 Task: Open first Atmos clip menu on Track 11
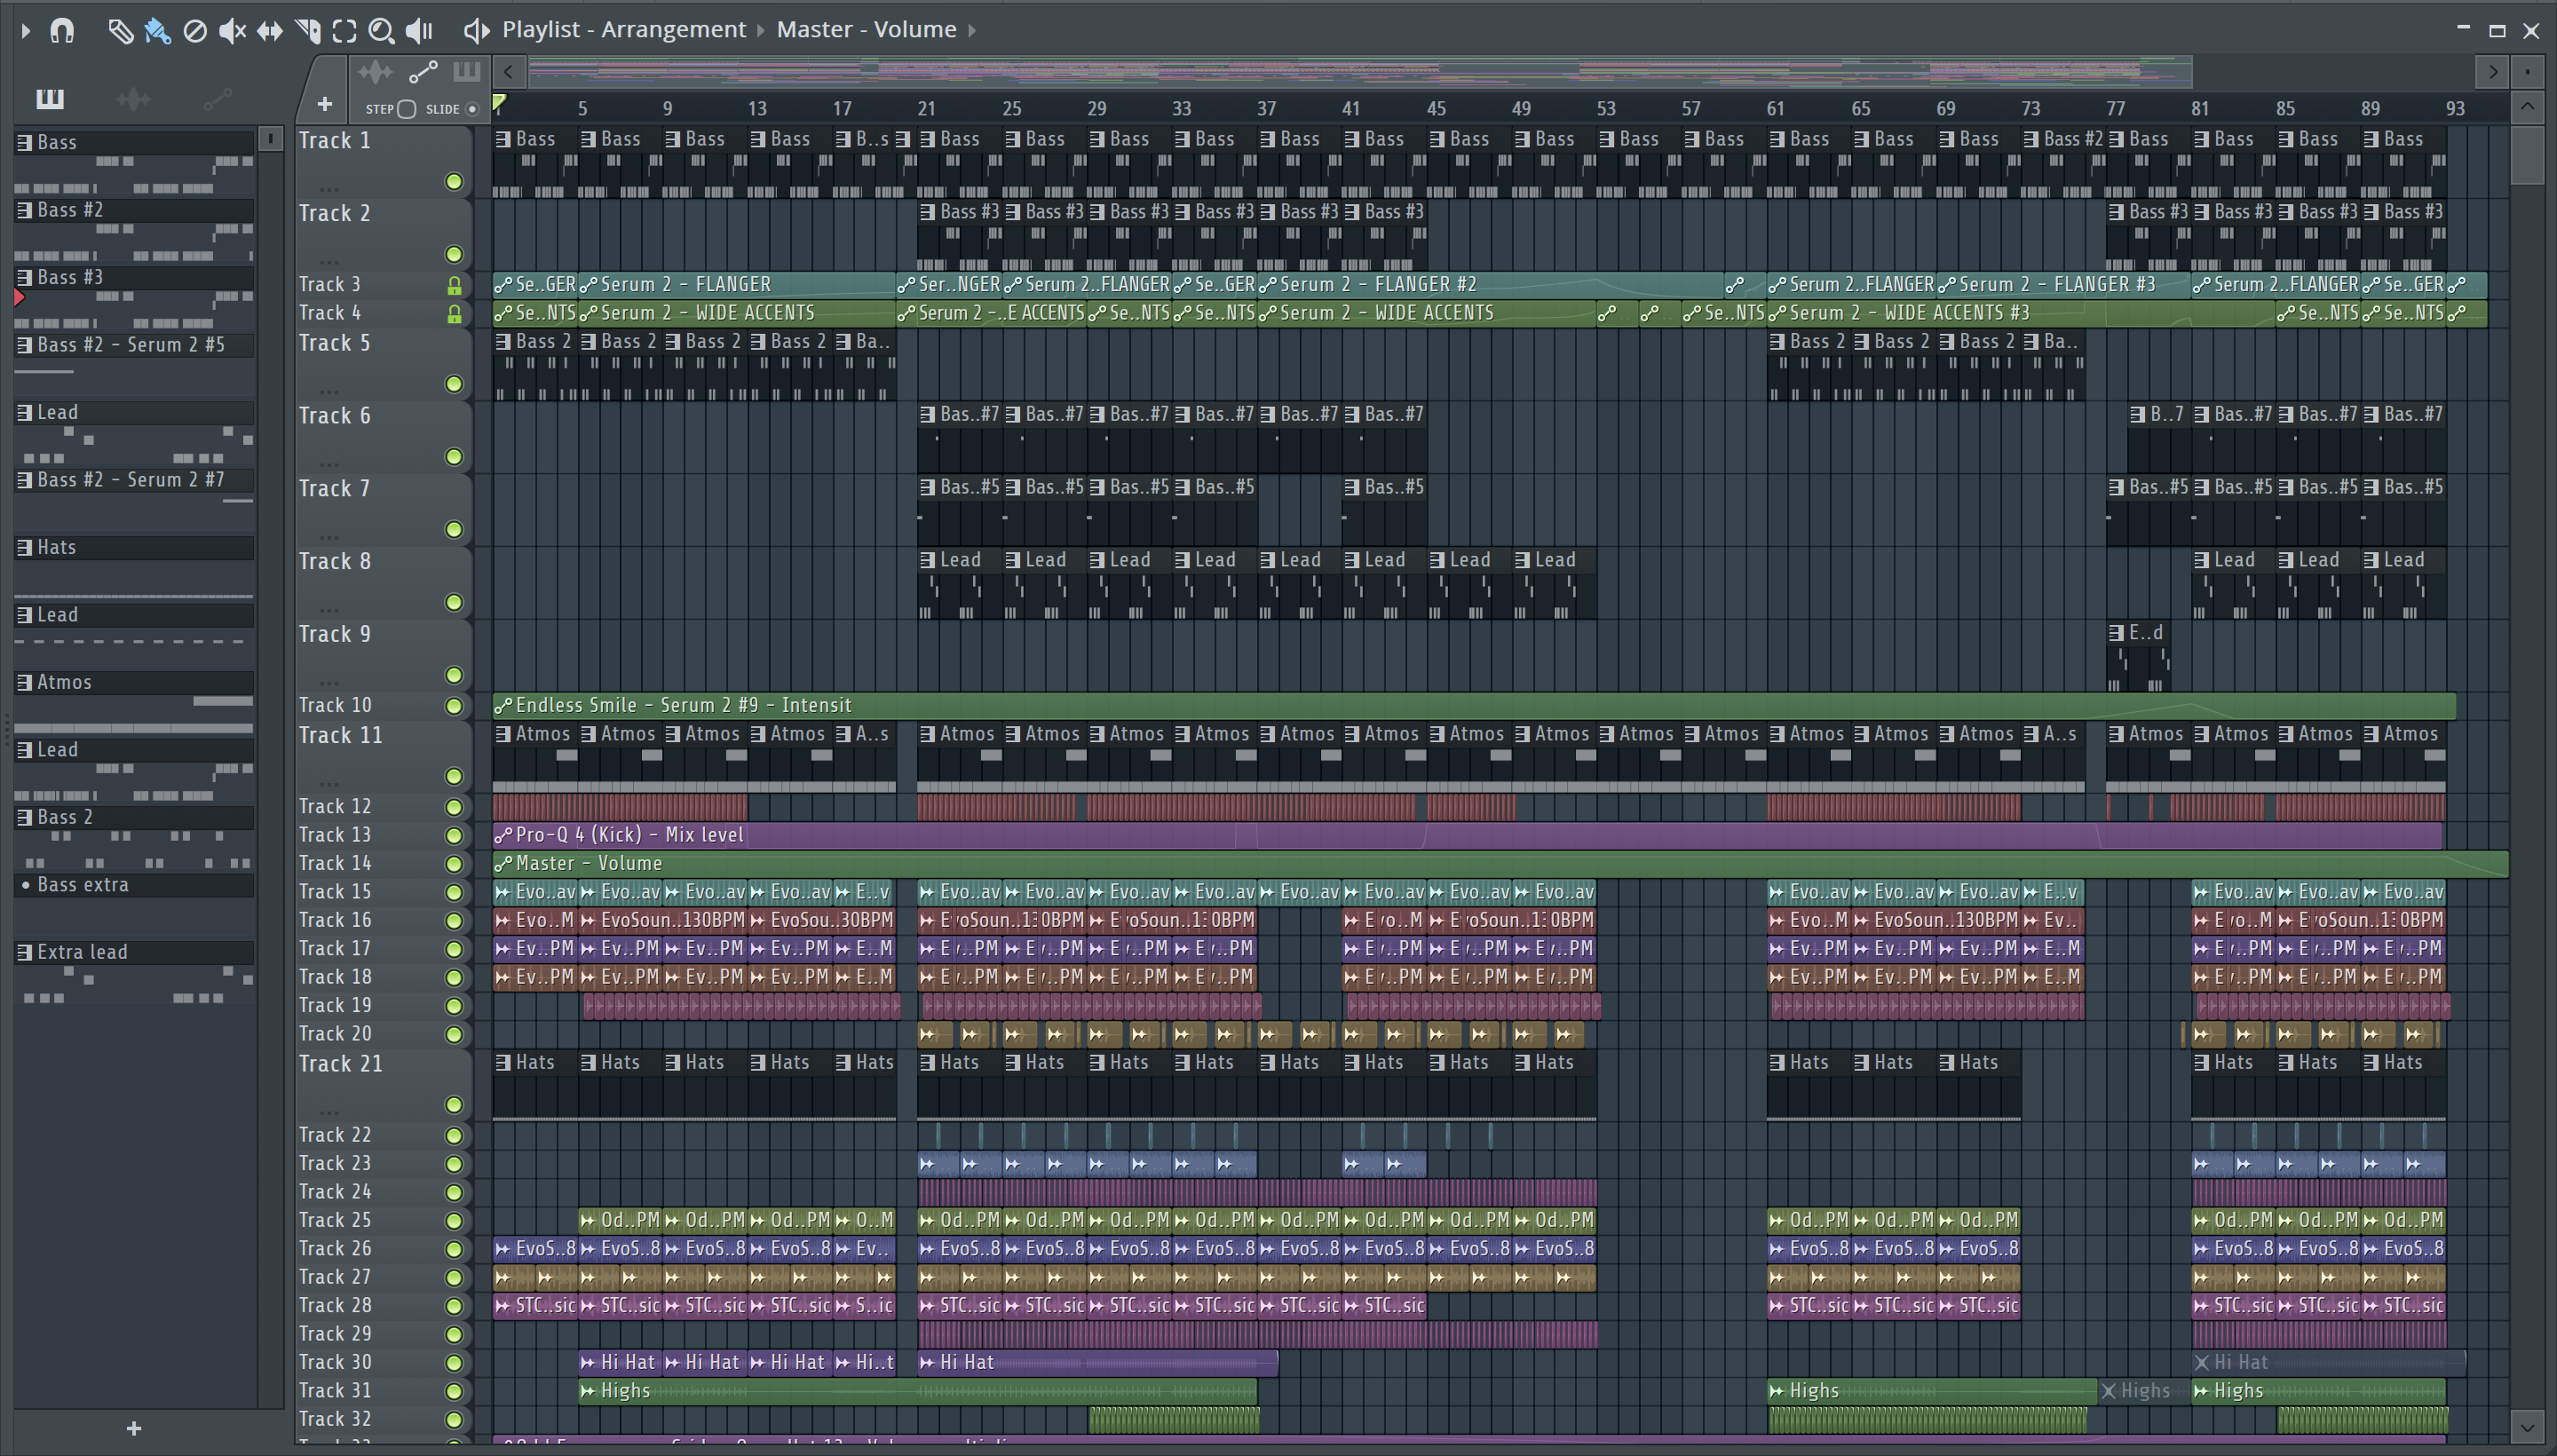coord(503,735)
